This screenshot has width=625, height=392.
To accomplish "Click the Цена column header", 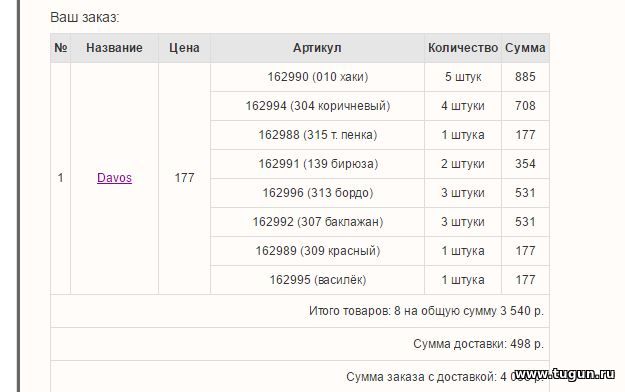I will [184, 48].
